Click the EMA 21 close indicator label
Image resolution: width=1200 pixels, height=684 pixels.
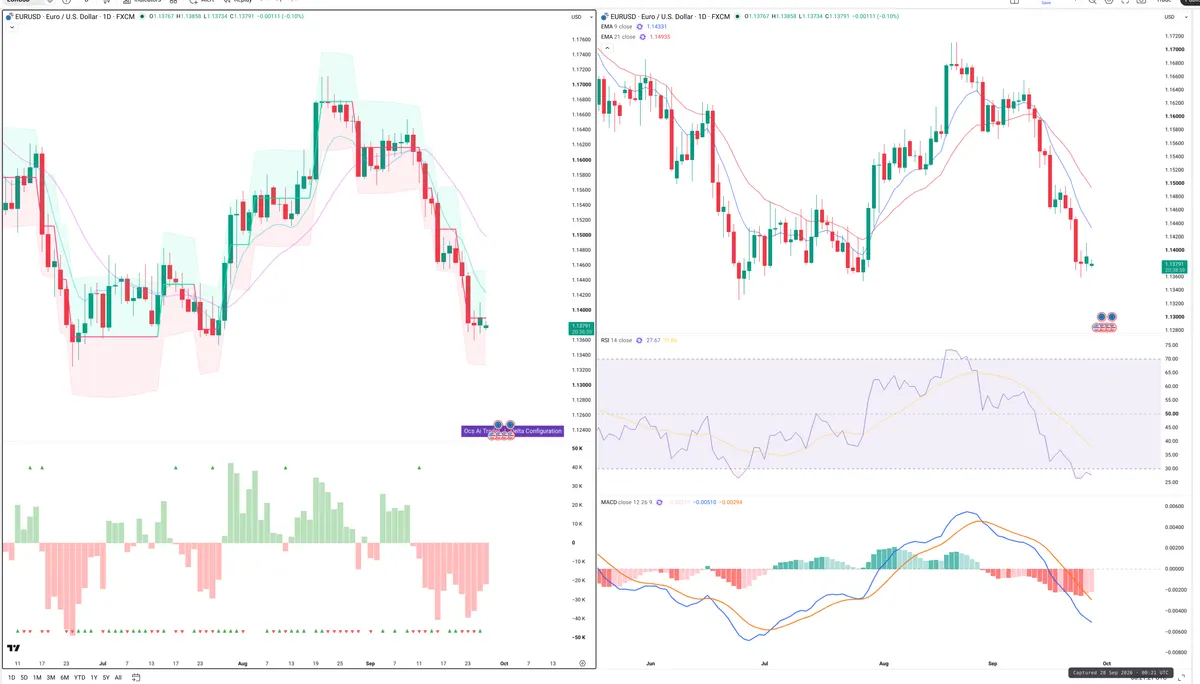pyautogui.click(x=617, y=37)
